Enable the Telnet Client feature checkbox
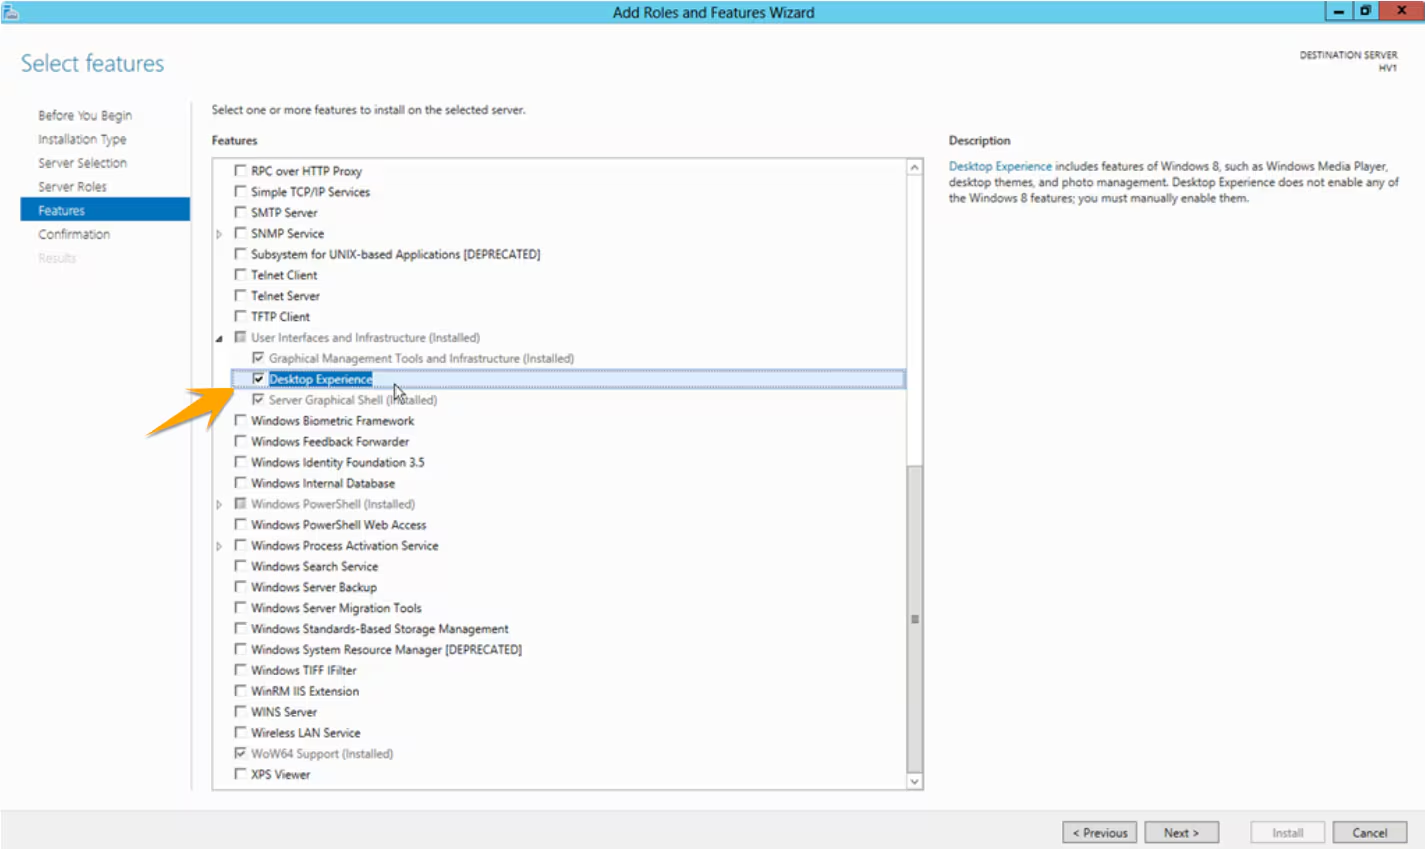 (x=240, y=275)
